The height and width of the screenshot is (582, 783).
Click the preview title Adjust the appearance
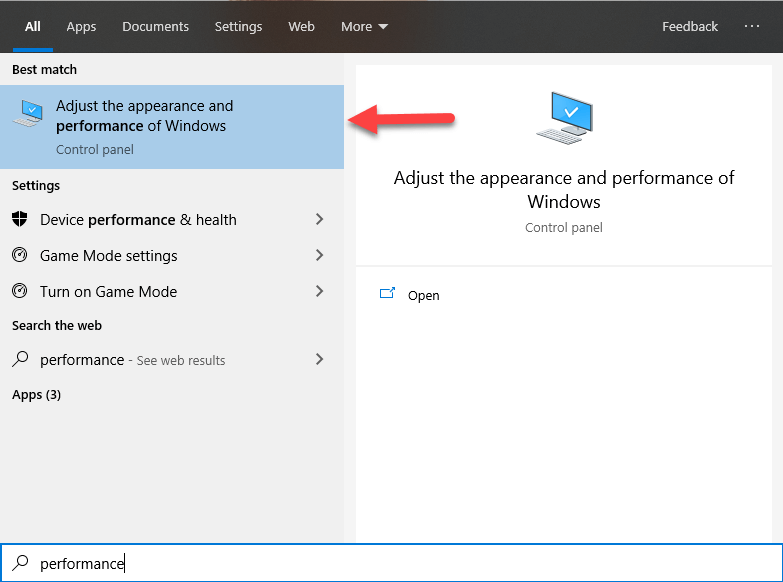[564, 189]
